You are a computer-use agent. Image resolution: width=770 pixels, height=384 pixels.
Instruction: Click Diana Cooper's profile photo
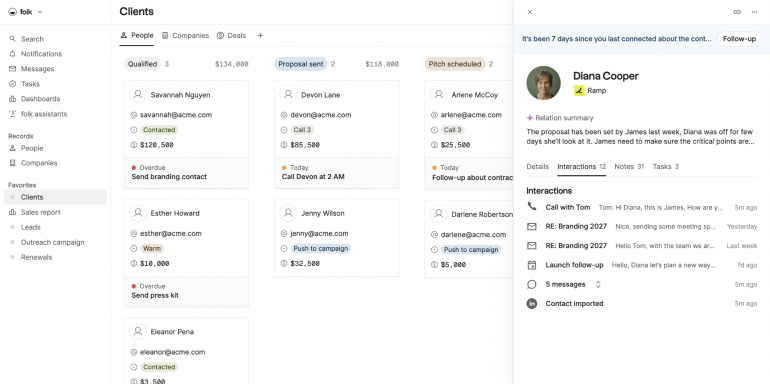pos(543,83)
